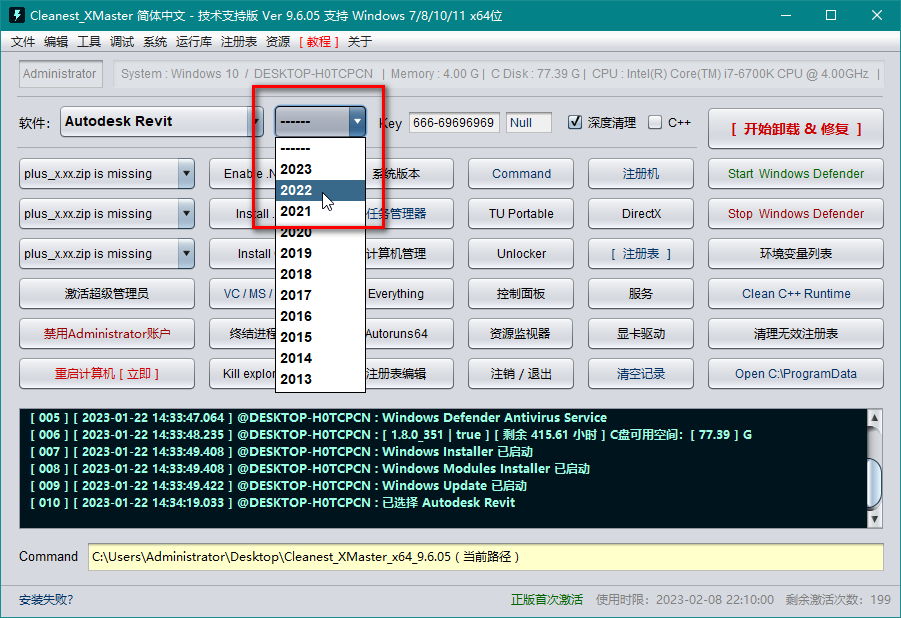Click the Unlocker button

[521, 254]
